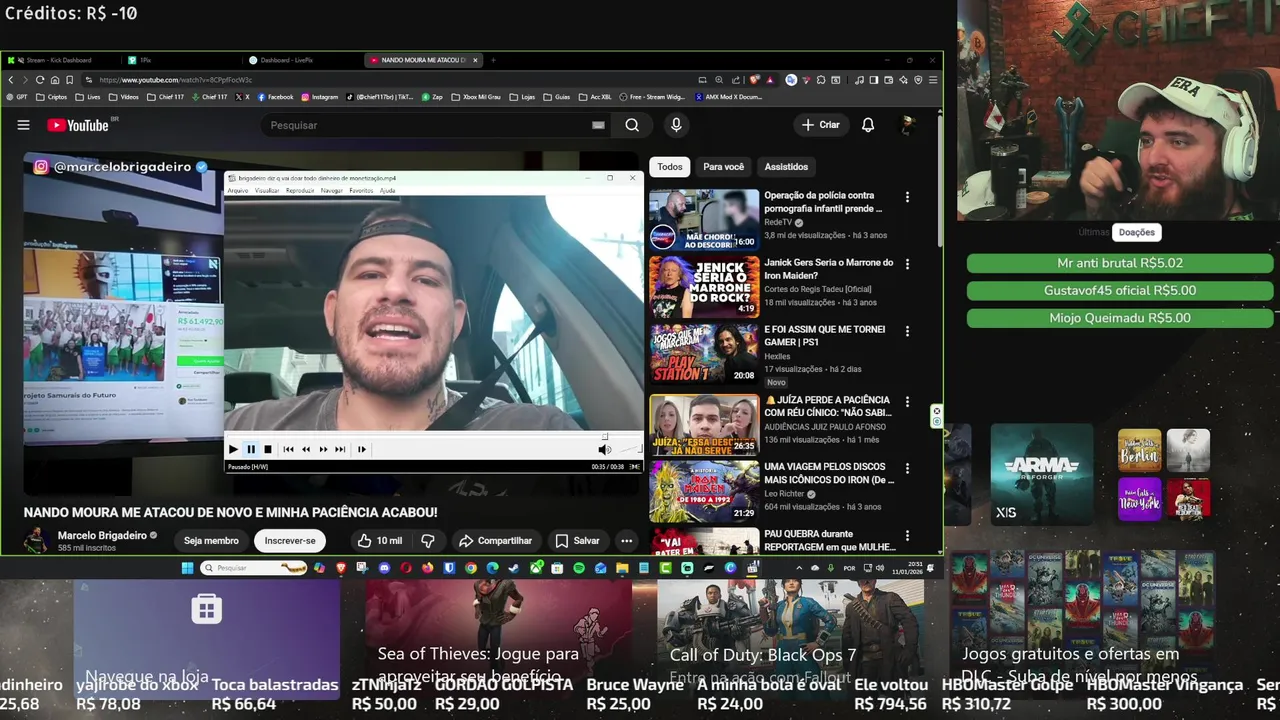
Task: Start voice search with the microphone icon
Action: 676,125
